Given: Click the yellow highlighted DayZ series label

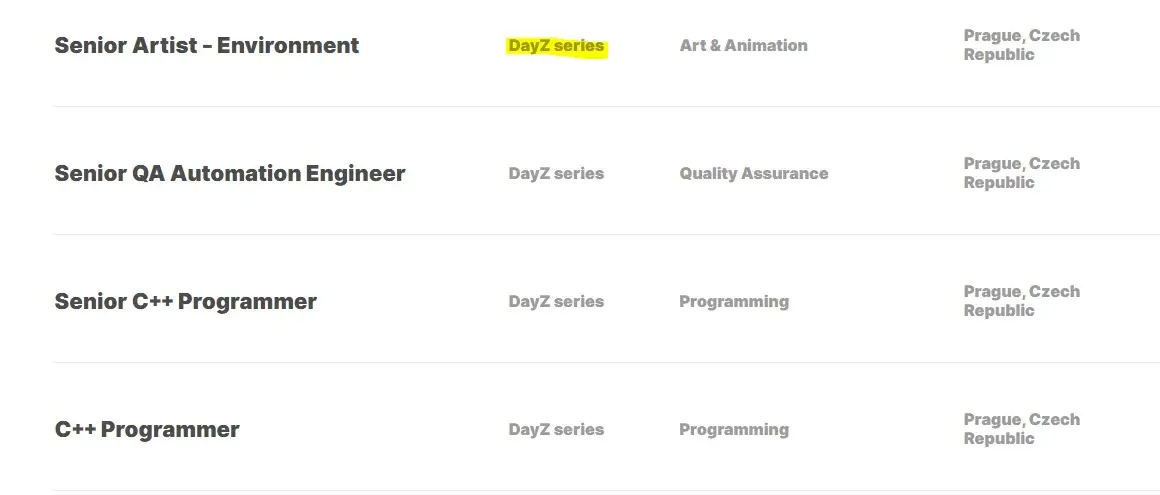Looking at the screenshot, I should (556, 46).
